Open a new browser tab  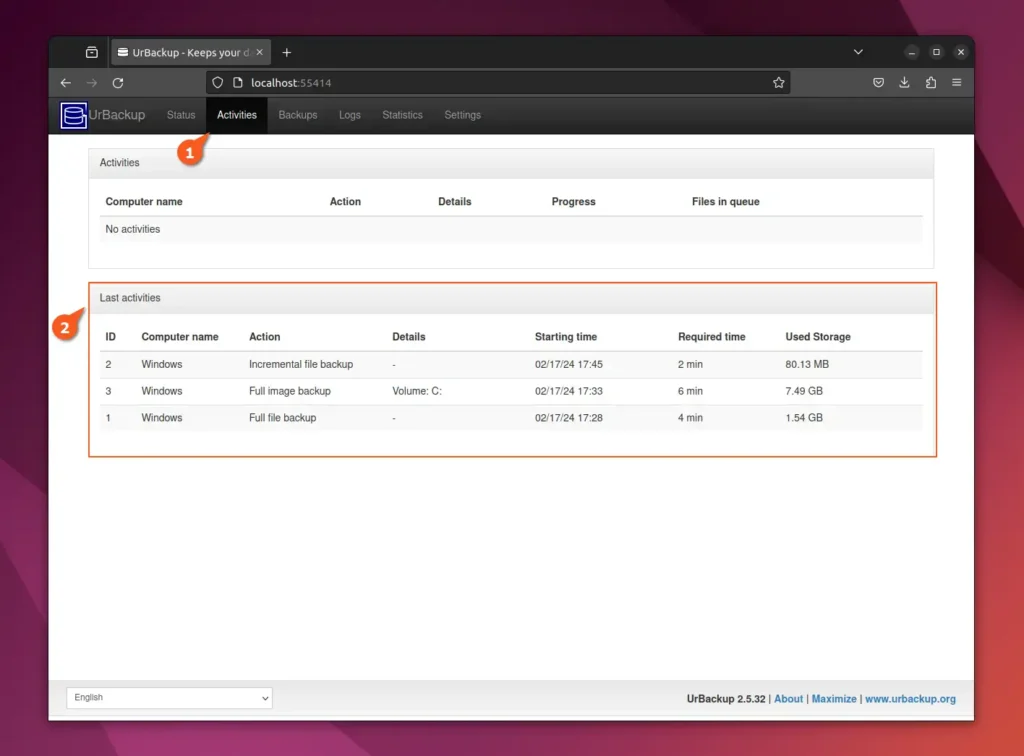tap(287, 52)
